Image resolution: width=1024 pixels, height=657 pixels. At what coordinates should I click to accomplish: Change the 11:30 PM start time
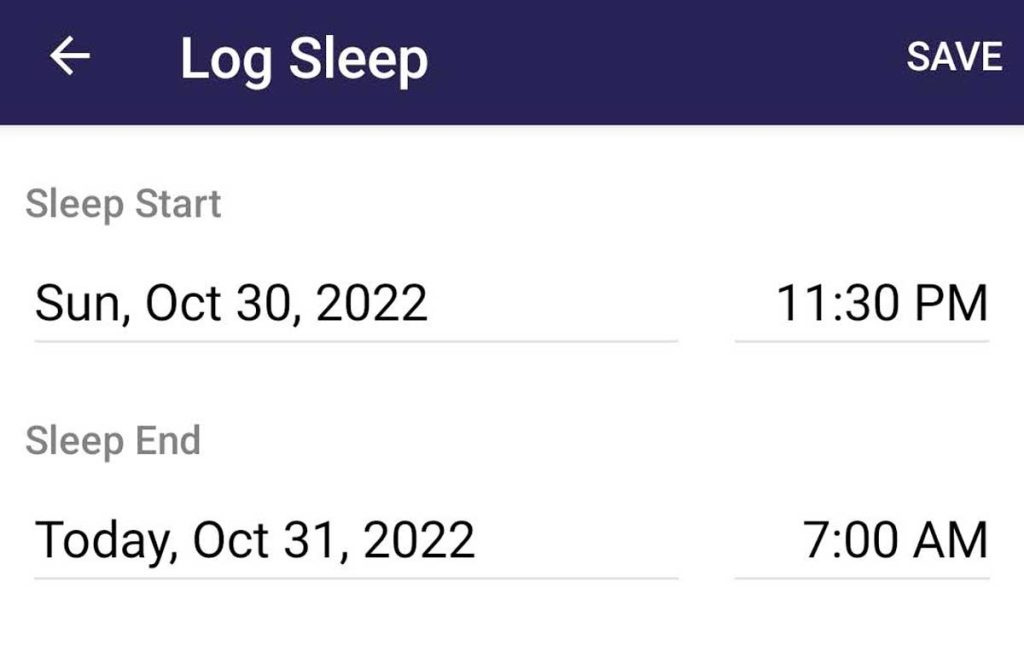(x=882, y=303)
